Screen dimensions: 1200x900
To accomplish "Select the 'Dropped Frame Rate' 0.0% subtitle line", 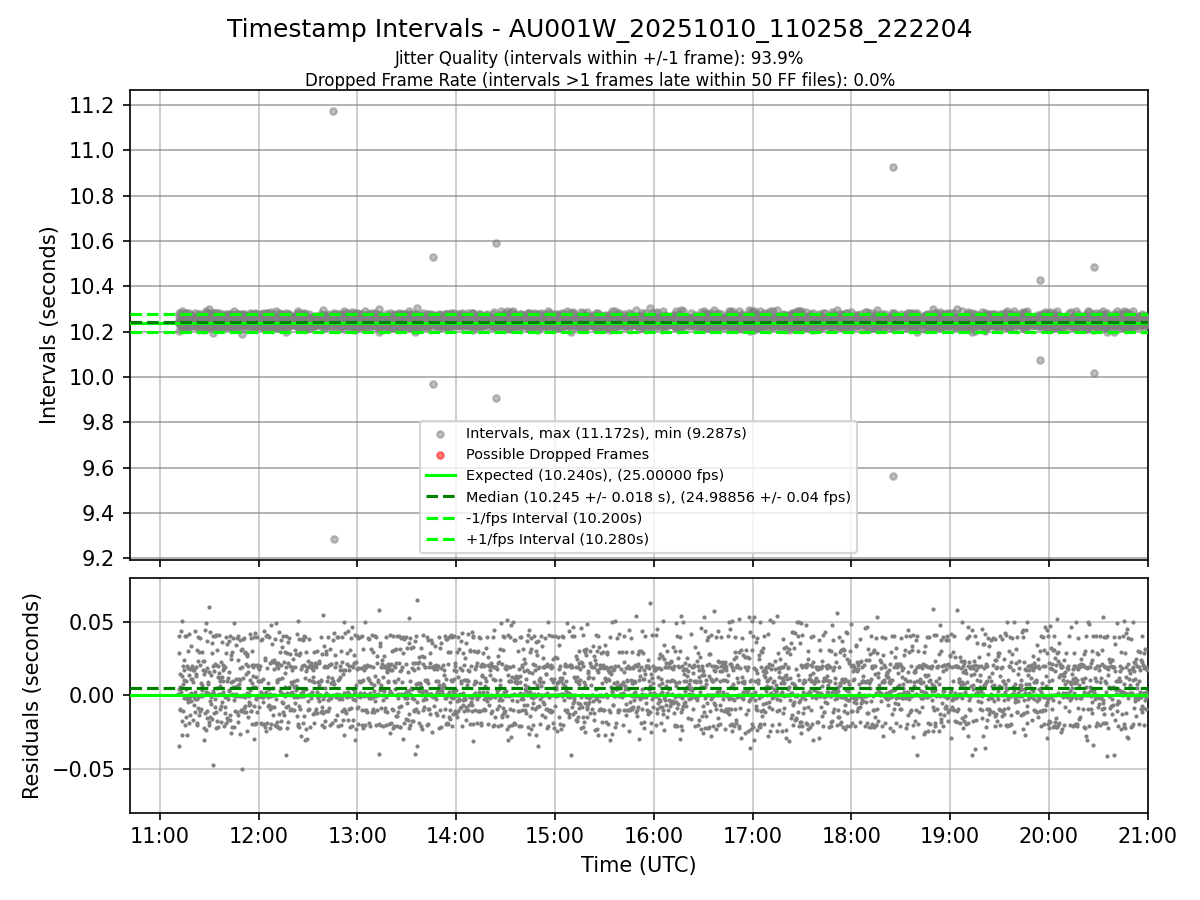I will coord(599,79).
